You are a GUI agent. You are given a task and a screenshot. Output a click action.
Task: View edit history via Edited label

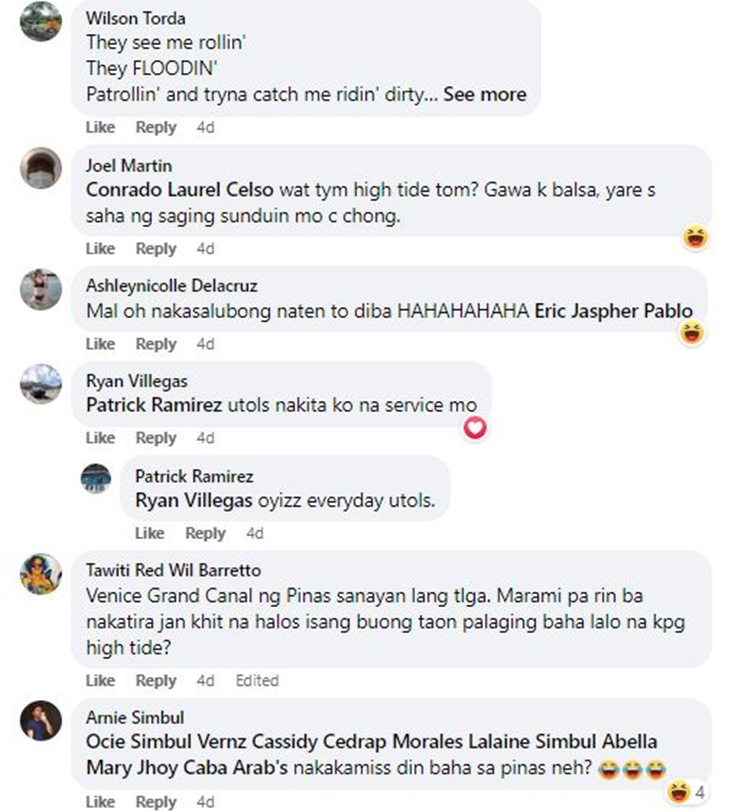(257, 680)
